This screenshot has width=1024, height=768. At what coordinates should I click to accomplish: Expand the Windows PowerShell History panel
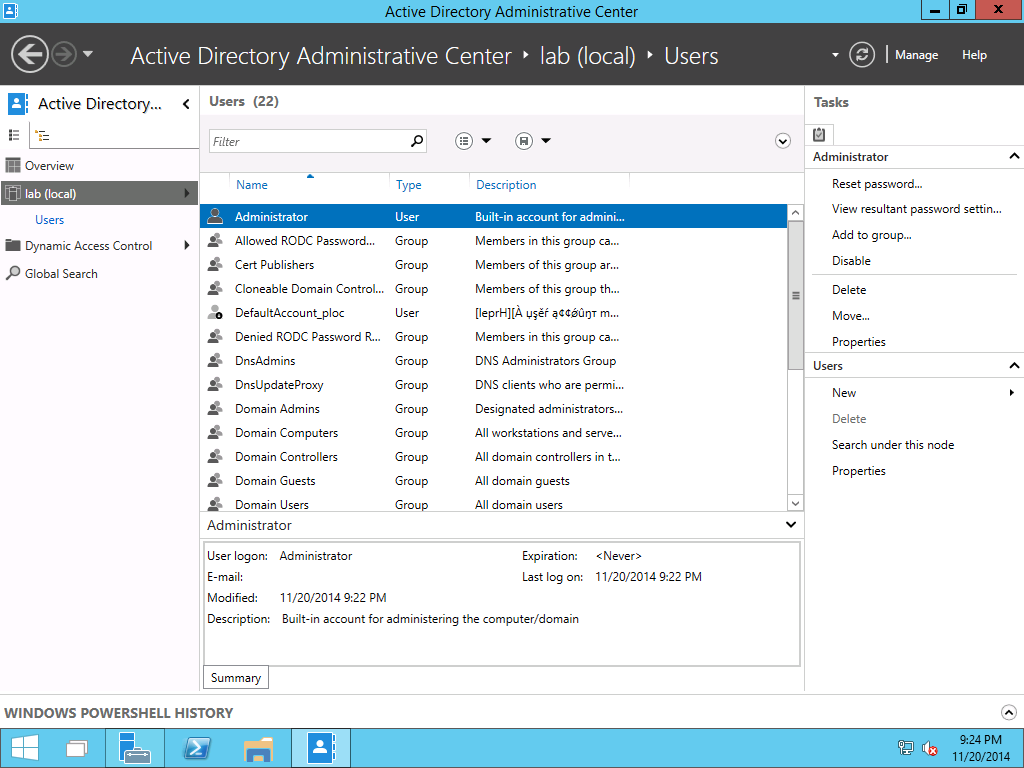(1008, 712)
